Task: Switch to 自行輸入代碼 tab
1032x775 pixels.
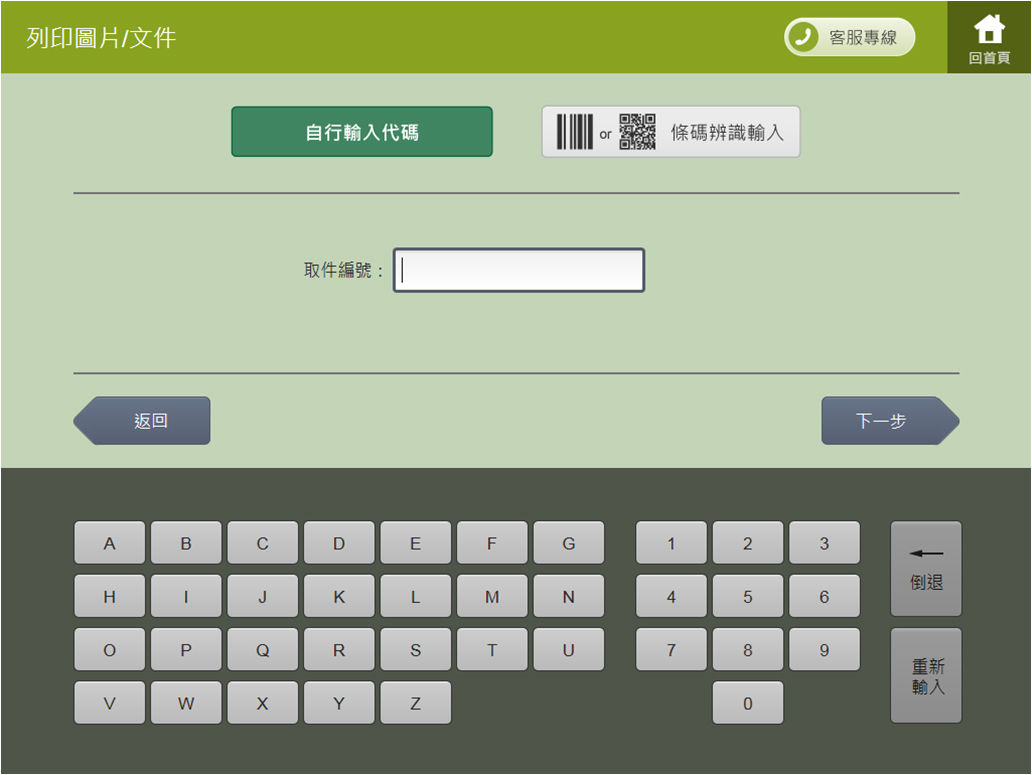Action: [362, 132]
